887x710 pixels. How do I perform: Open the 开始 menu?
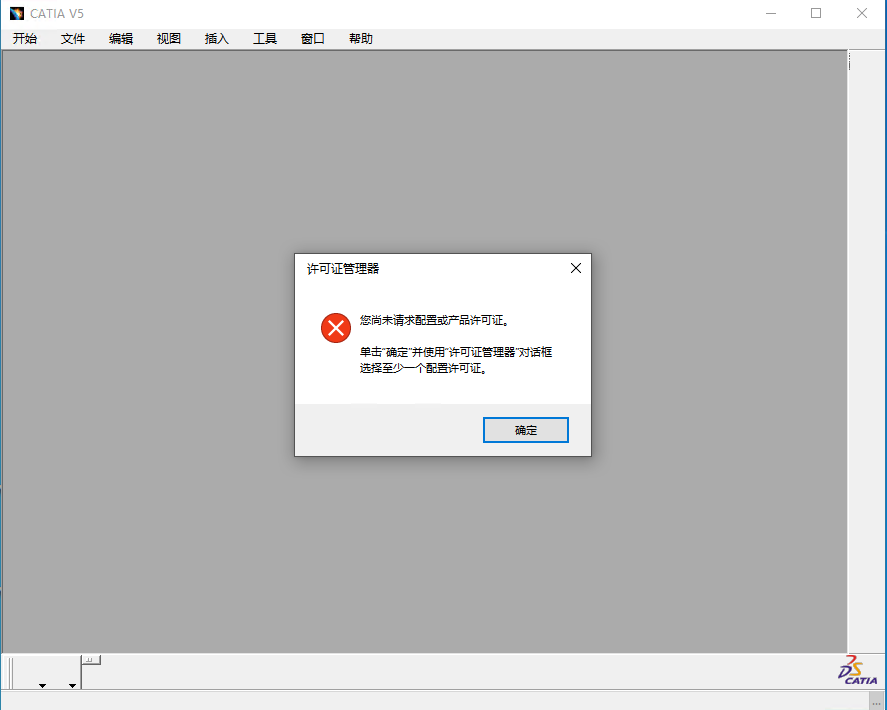point(25,39)
